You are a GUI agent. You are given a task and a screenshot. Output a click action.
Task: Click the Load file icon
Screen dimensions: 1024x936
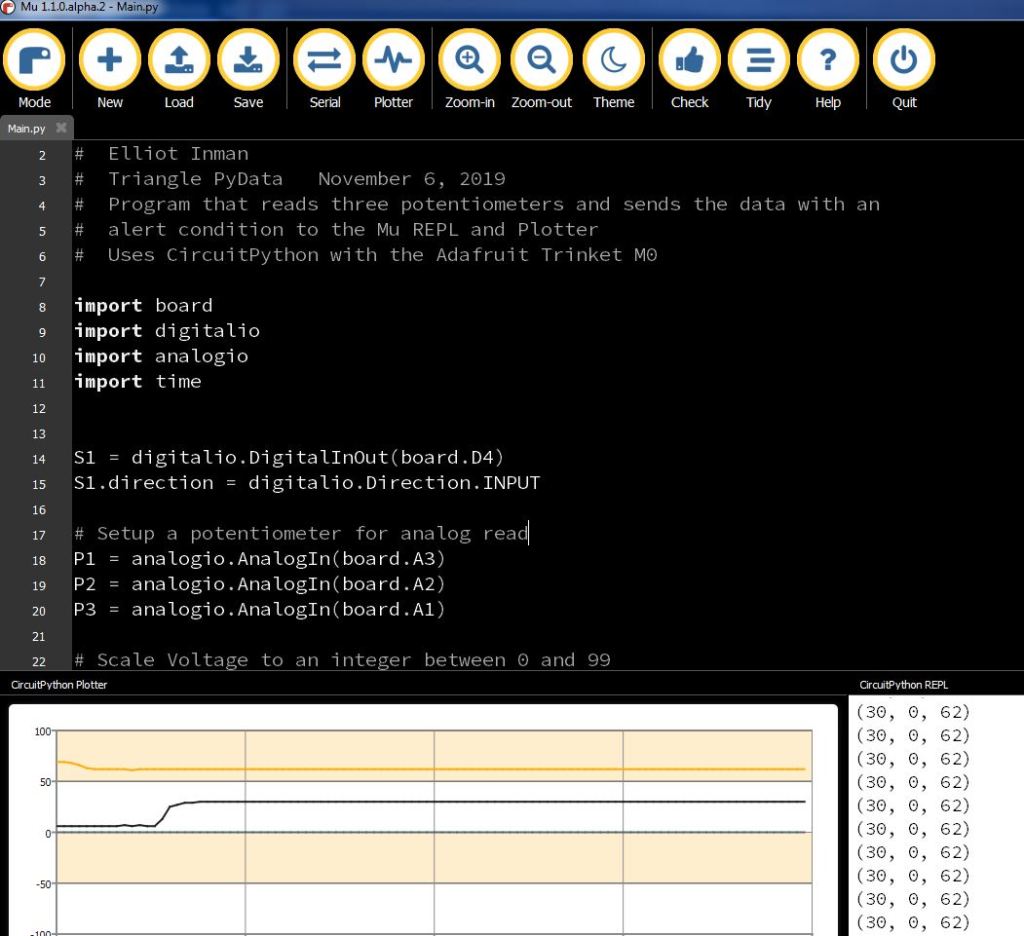[x=179, y=62]
